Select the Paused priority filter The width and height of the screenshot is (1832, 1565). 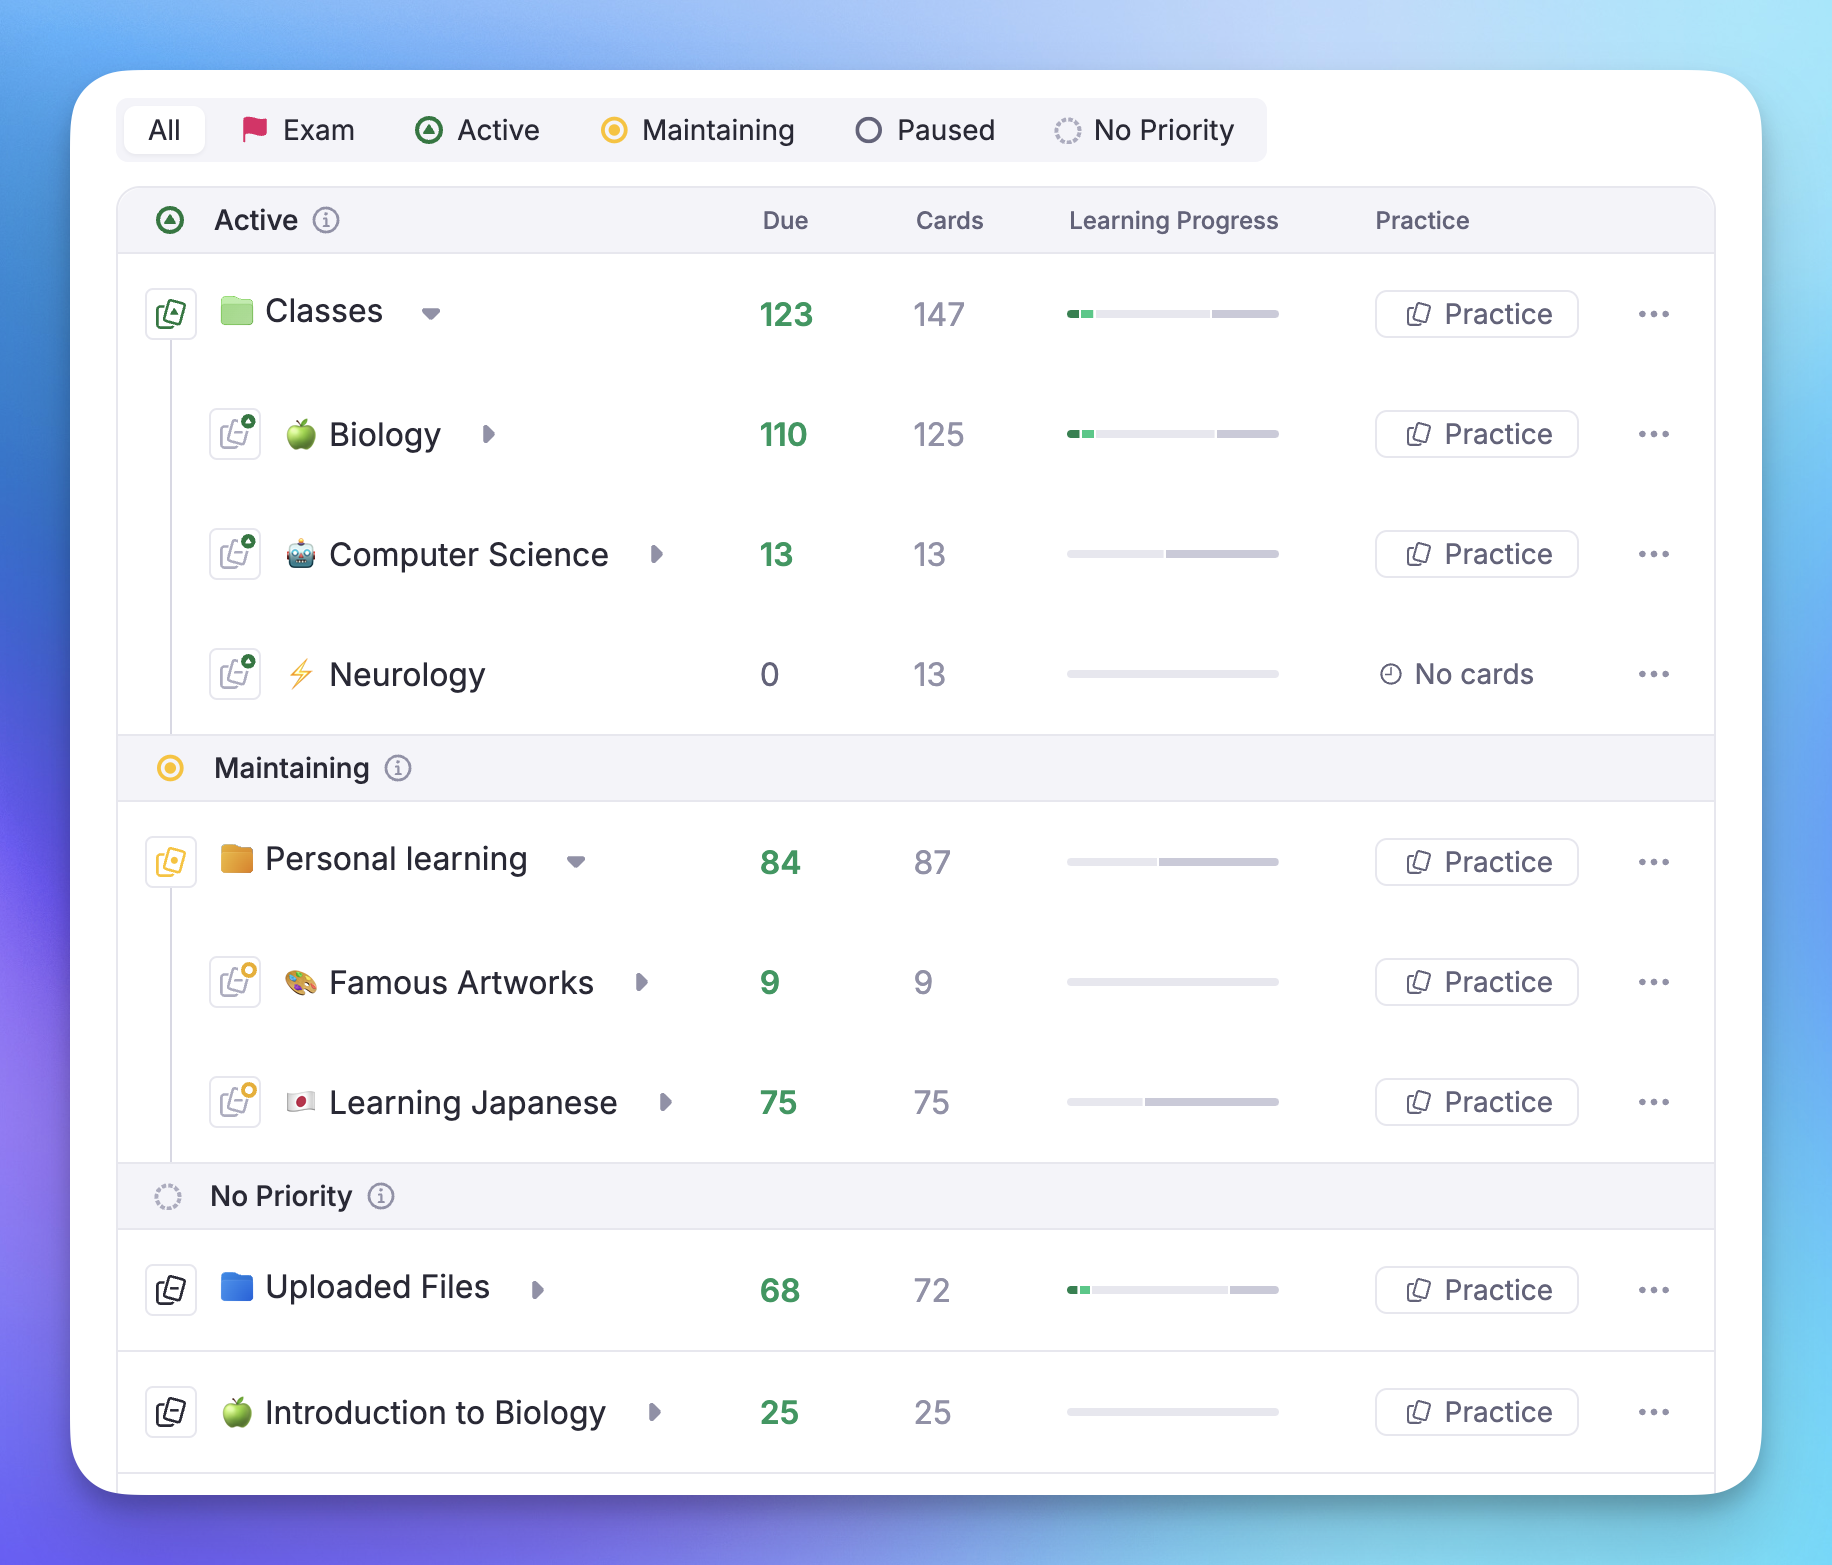(x=925, y=130)
